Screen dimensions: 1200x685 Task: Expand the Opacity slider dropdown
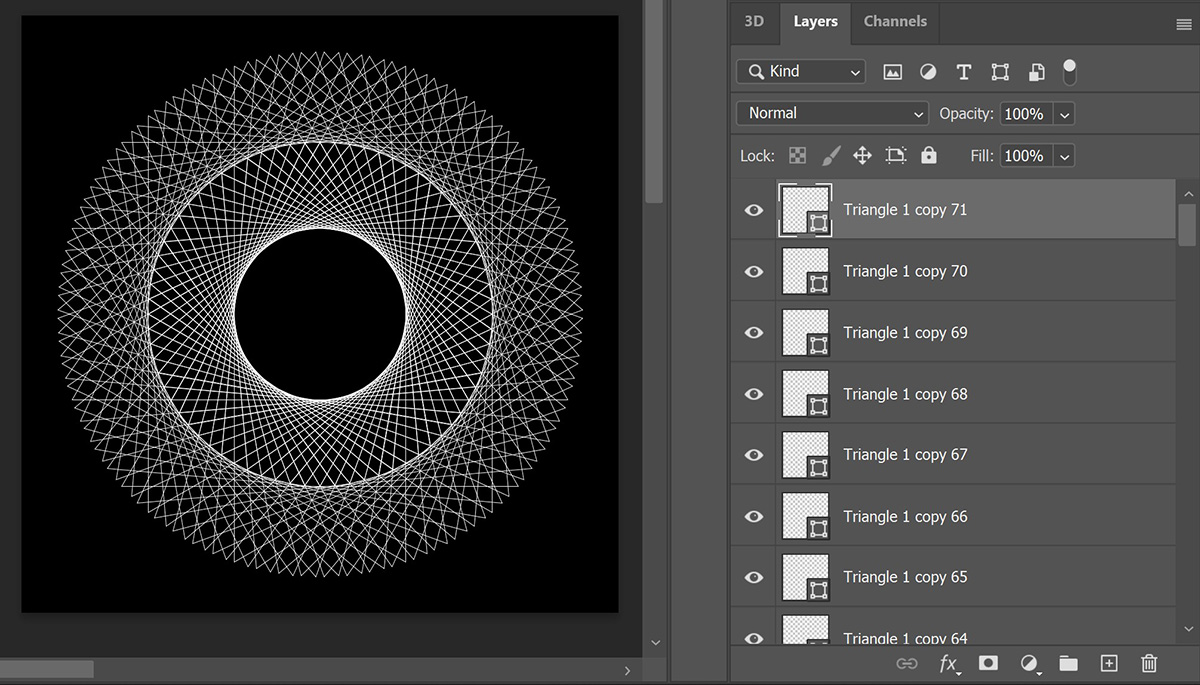[1064, 113]
